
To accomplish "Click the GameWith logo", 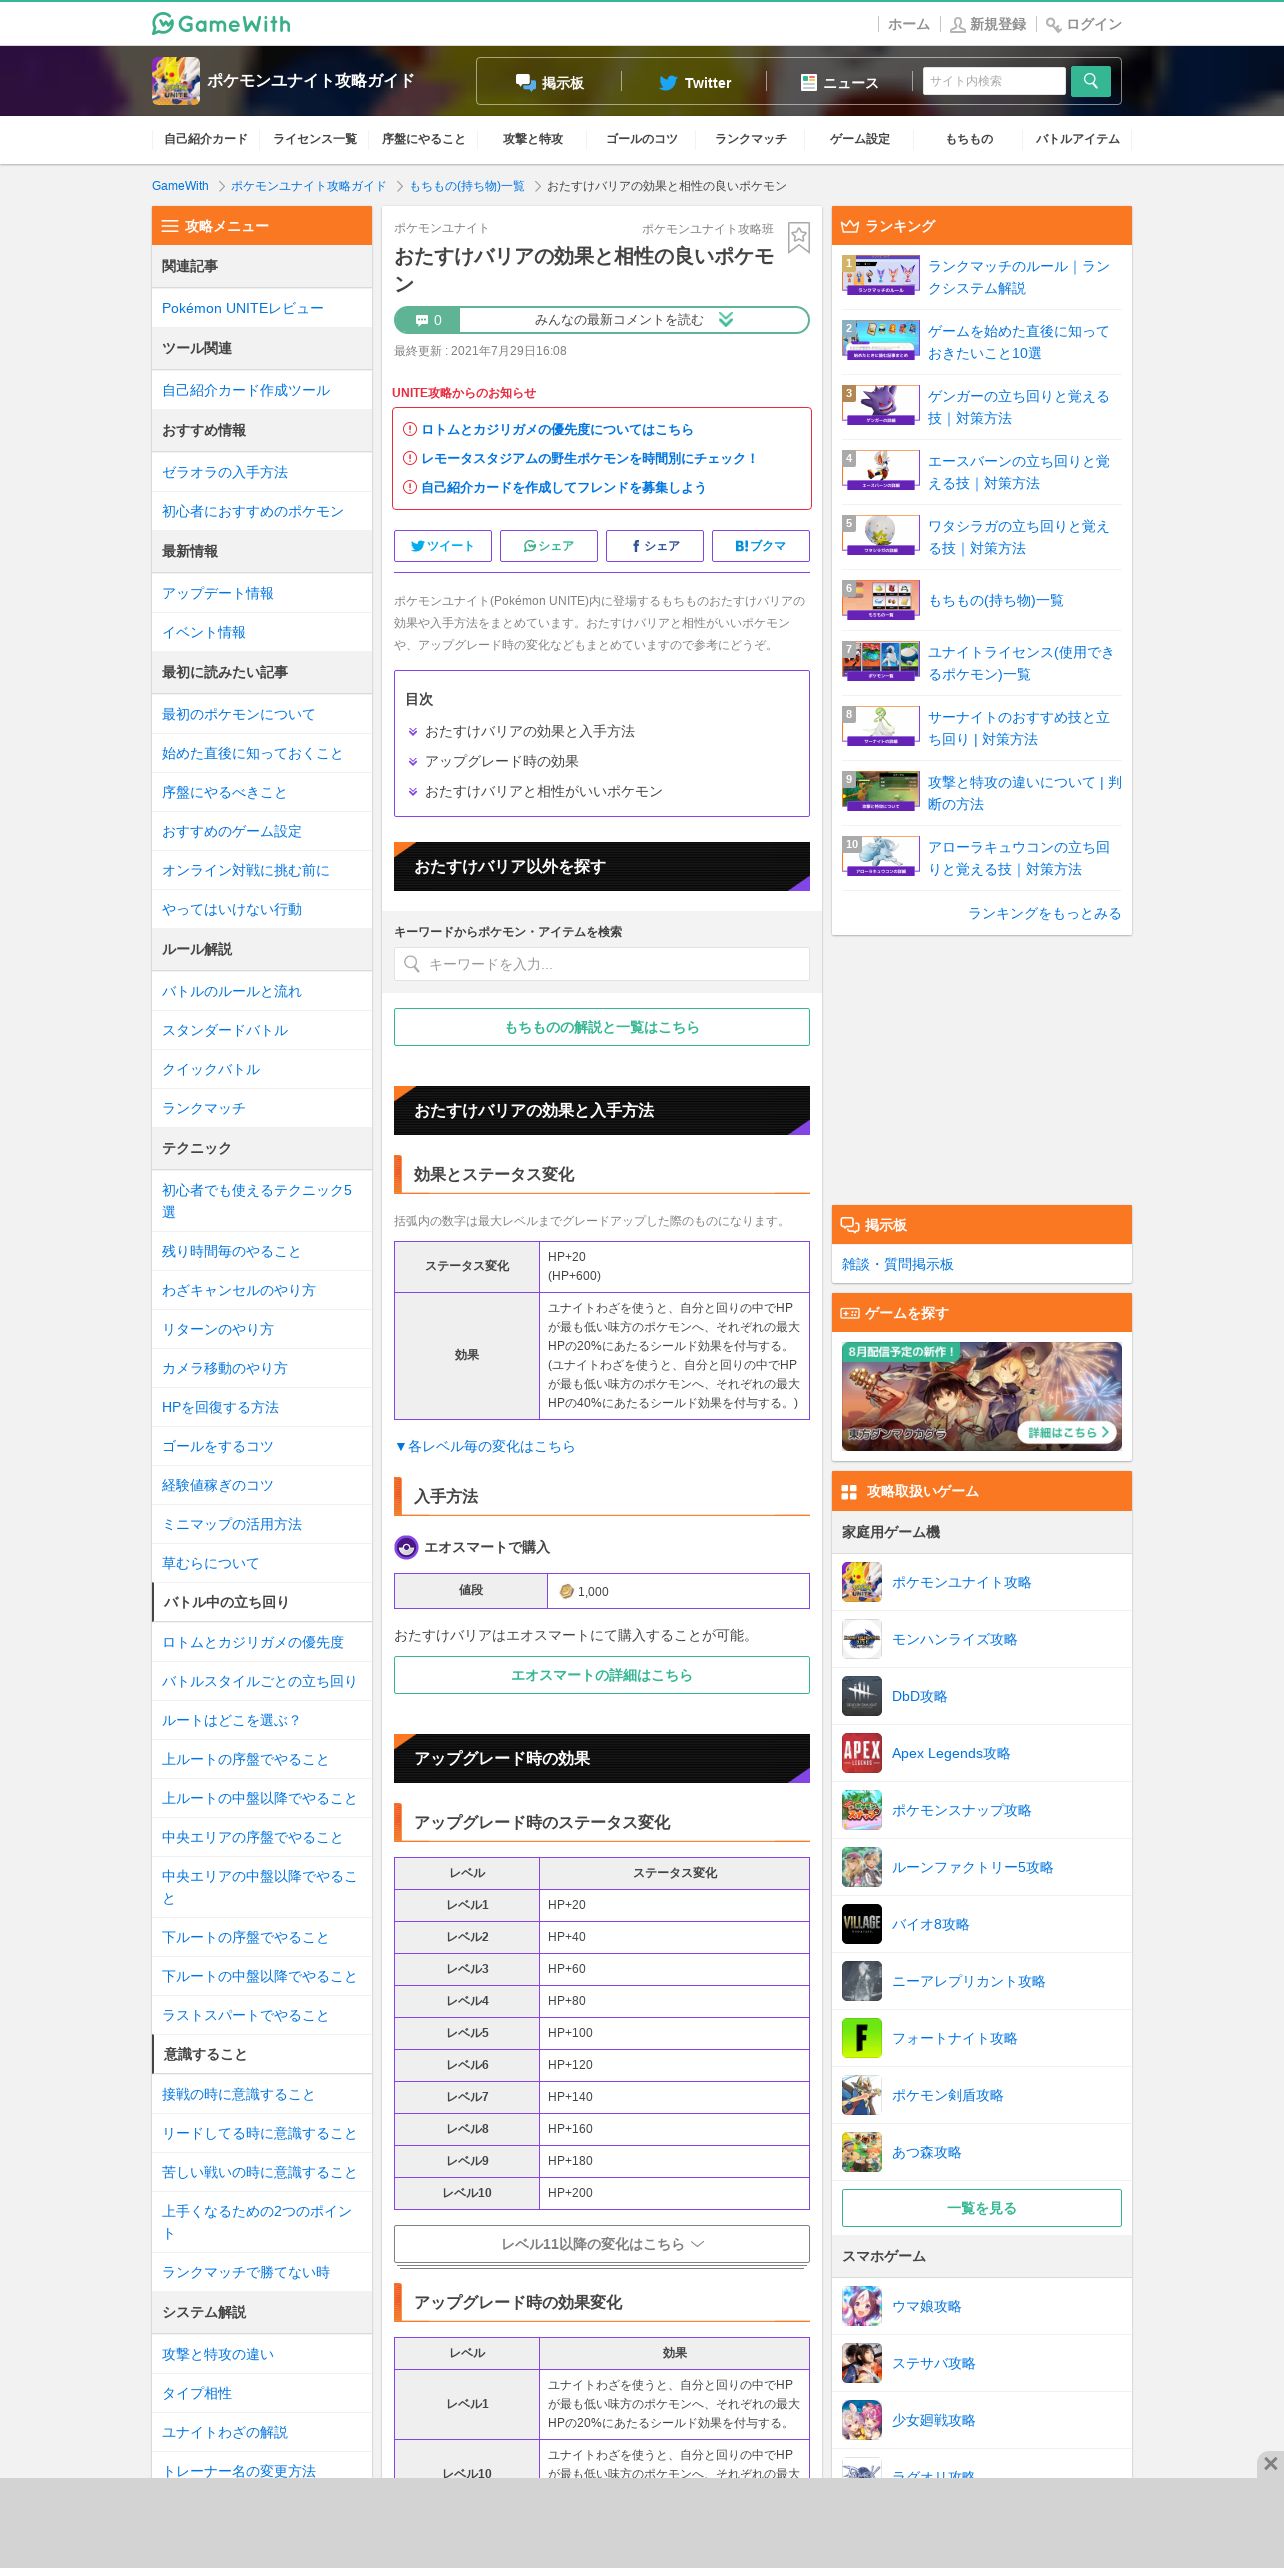I will pos(221,23).
